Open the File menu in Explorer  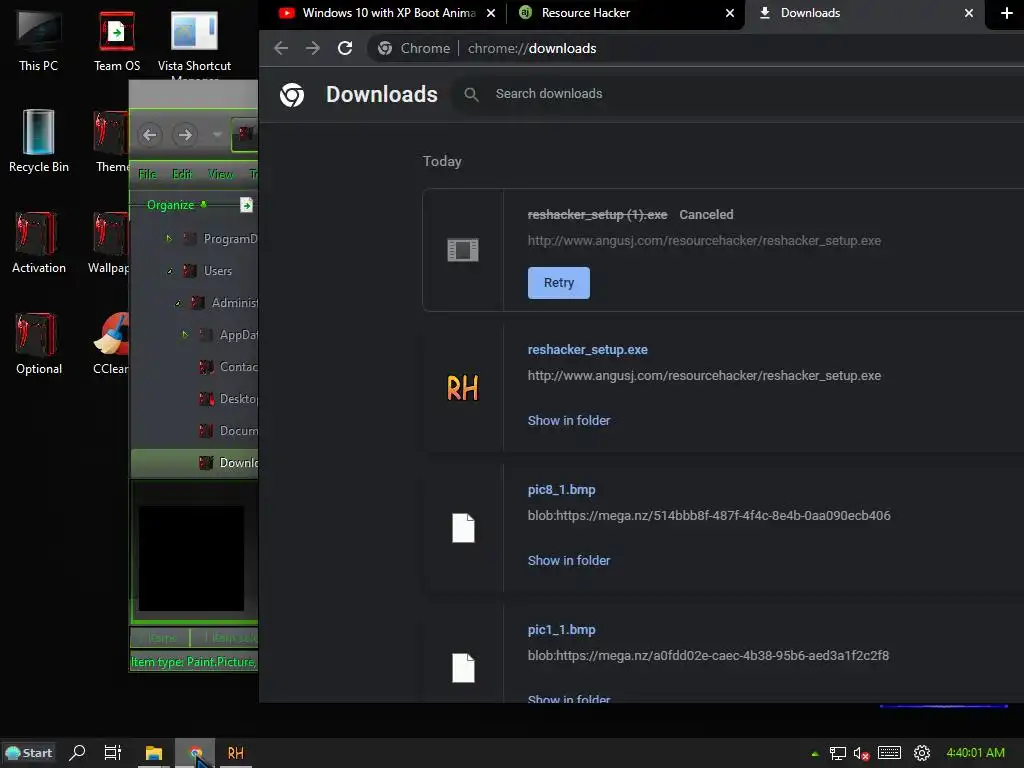coord(148,174)
